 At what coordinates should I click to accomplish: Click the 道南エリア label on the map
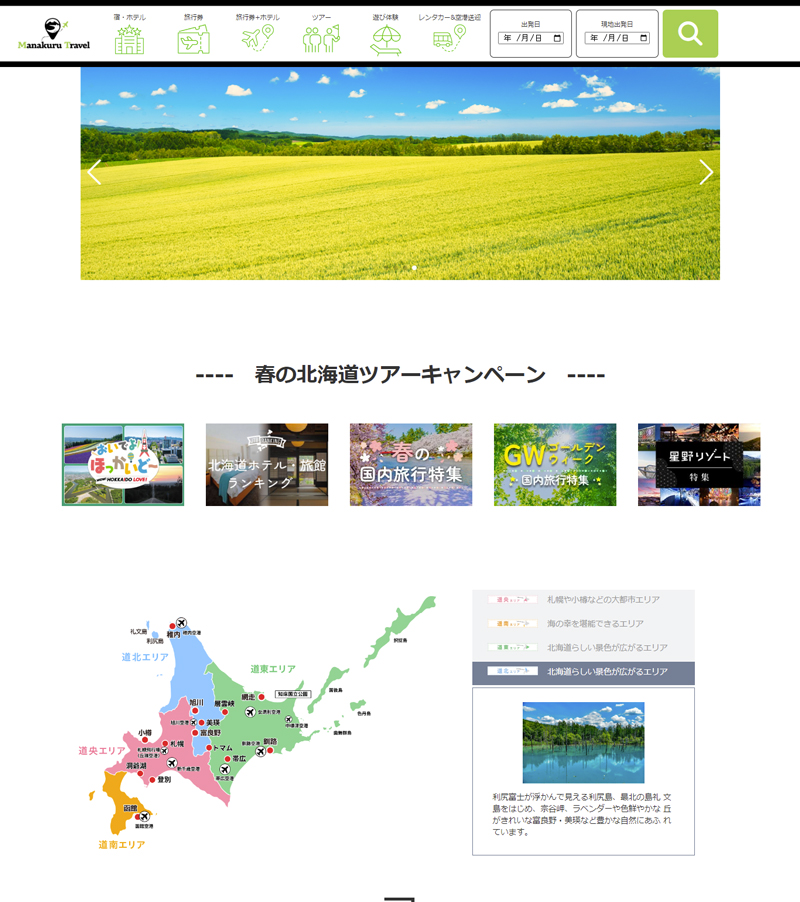pyautogui.click(x=122, y=845)
